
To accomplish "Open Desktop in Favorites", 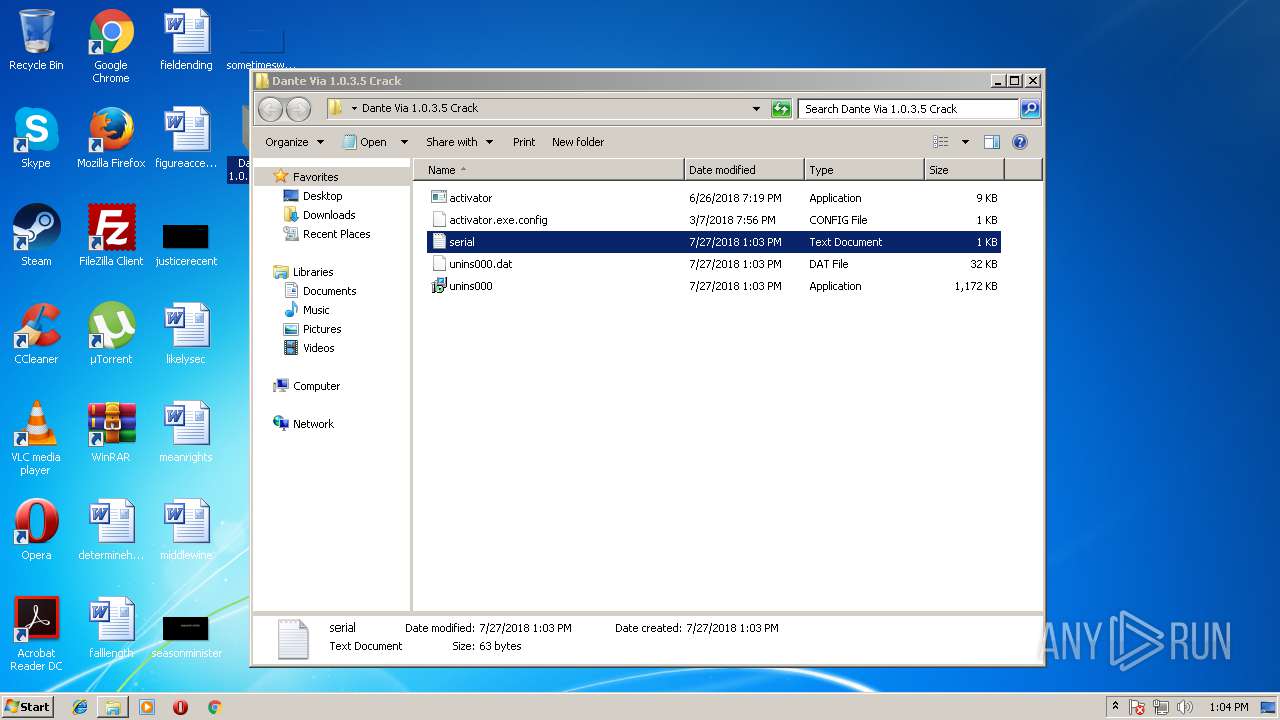I will pos(313,196).
